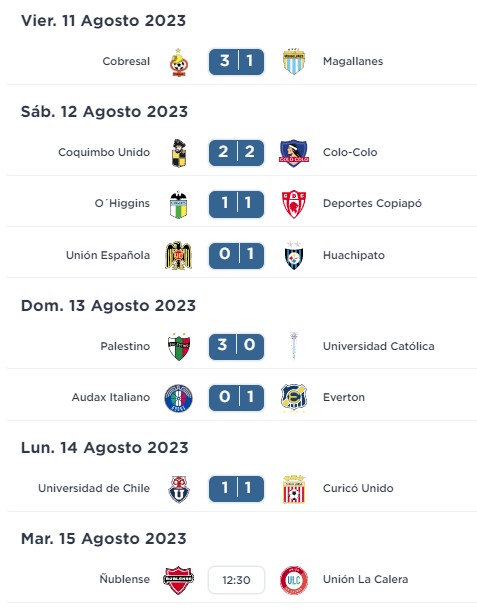Click the Magallanes team crest
The width and height of the screenshot is (477, 615).
(x=294, y=62)
